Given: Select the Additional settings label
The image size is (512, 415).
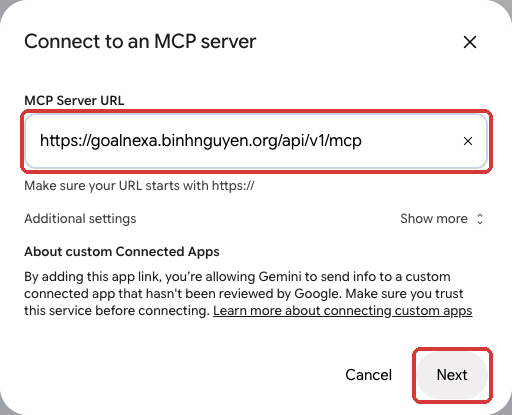Looking at the screenshot, I should point(80,219).
